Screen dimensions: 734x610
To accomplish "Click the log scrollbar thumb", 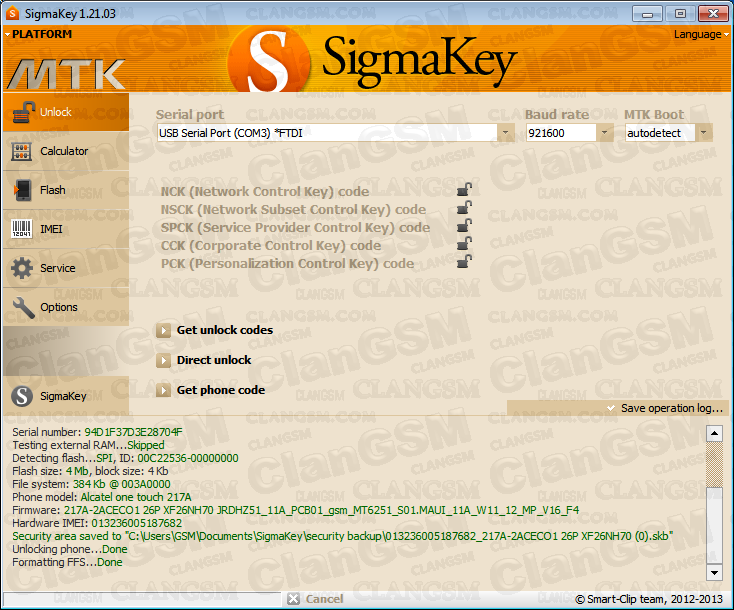I will tap(714, 525).
